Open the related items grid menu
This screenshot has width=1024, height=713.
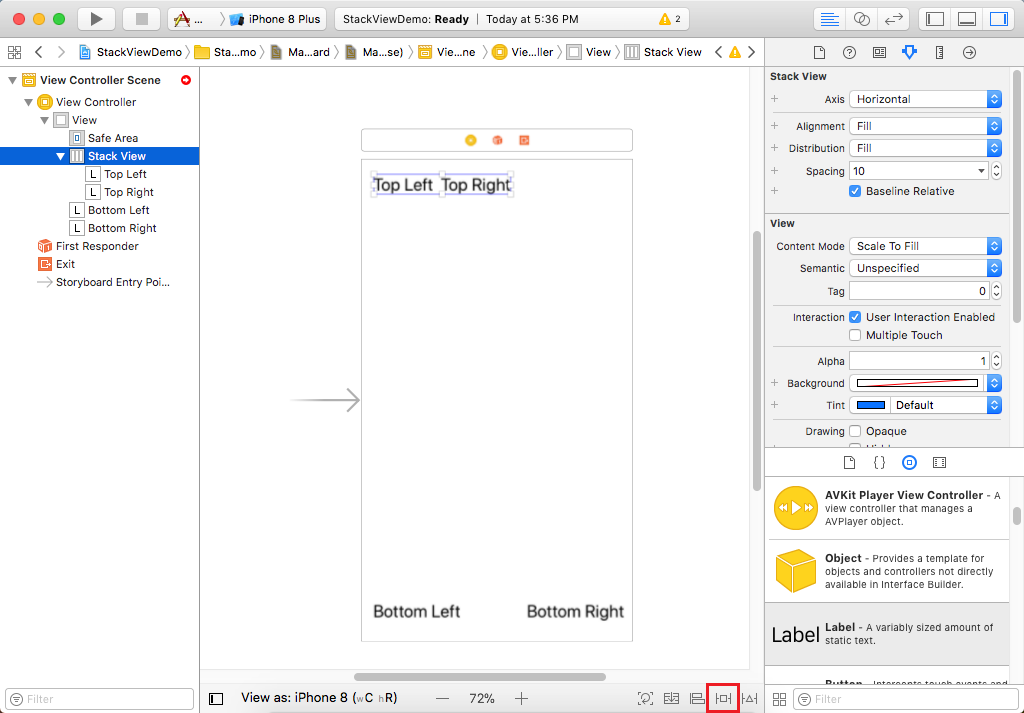[14, 52]
